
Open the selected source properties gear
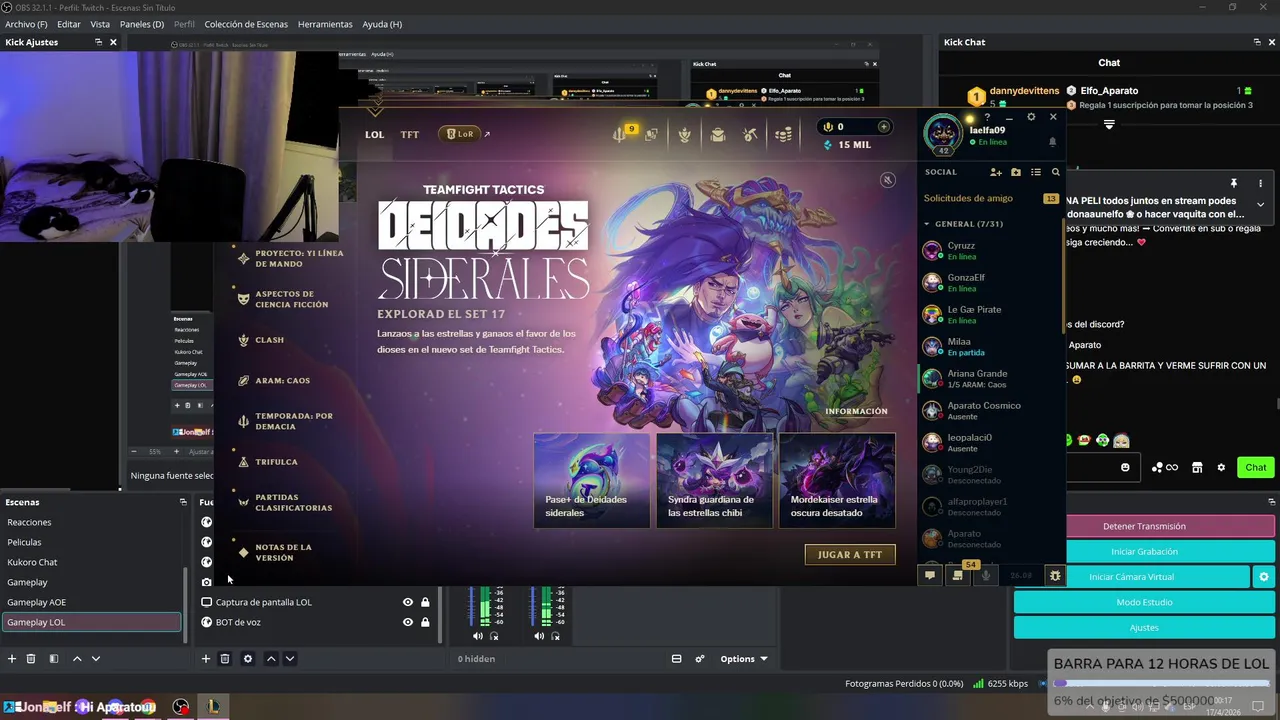tap(248, 659)
